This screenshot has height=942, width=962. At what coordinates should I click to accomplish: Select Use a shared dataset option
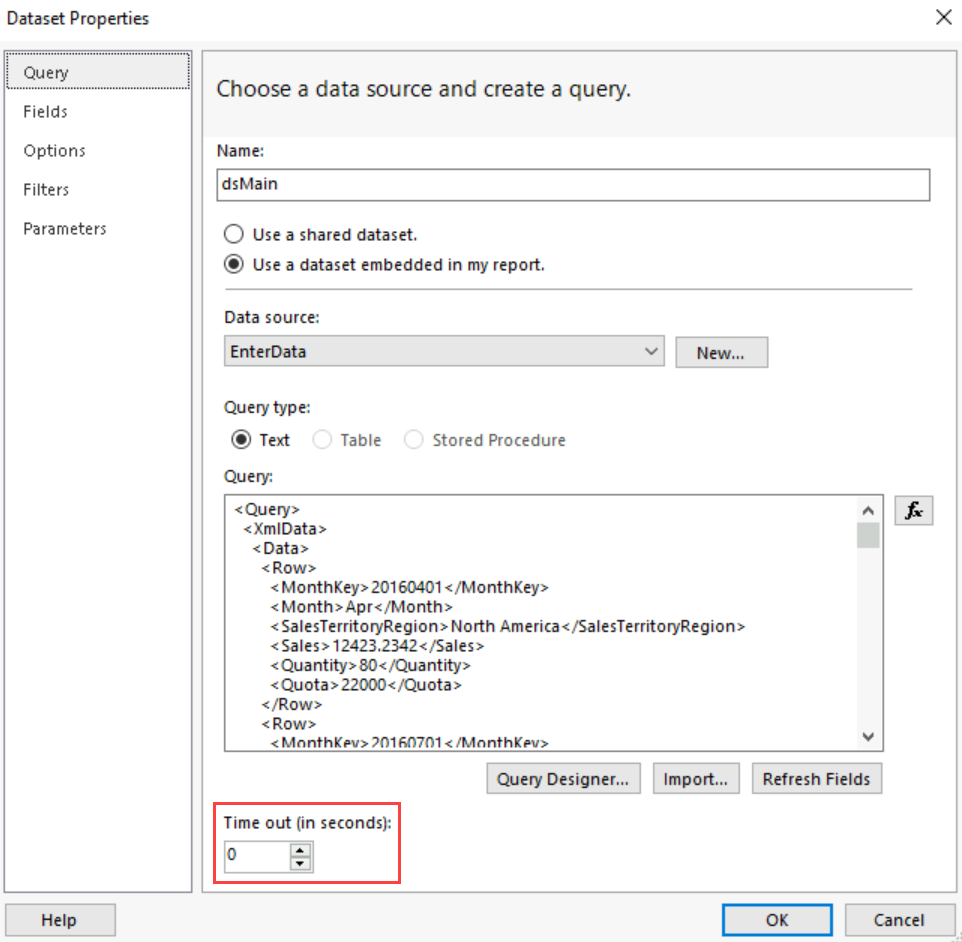[x=231, y=234]
